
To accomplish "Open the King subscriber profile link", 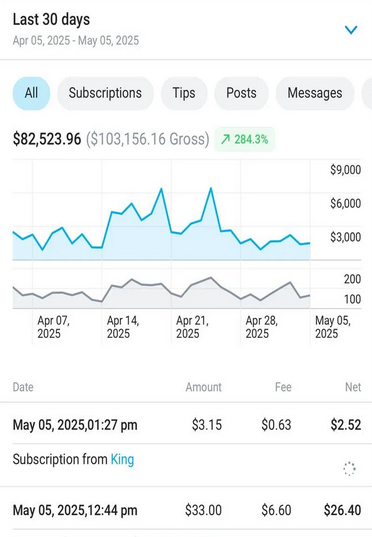I will (x=122, y=459).
